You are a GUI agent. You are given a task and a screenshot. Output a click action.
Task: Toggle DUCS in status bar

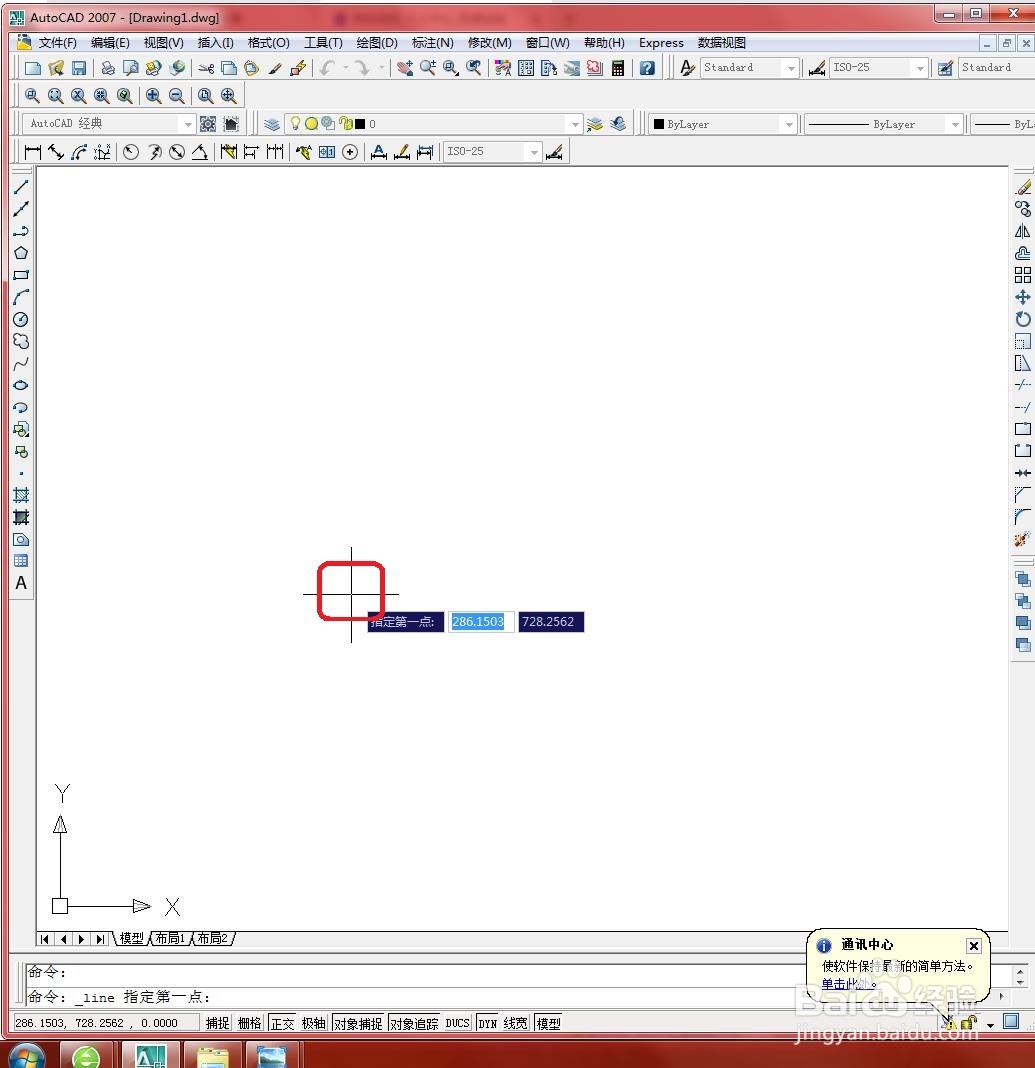click(x=458, y=1023)
